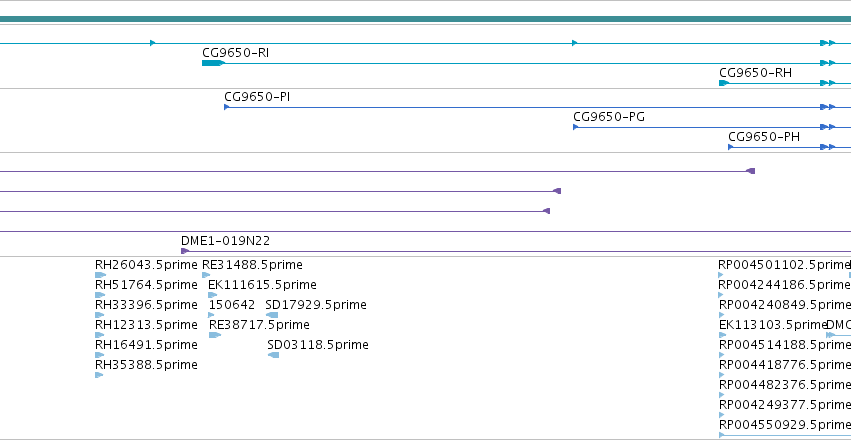Open the SD17929.5prime EST feature

(316, 305)
